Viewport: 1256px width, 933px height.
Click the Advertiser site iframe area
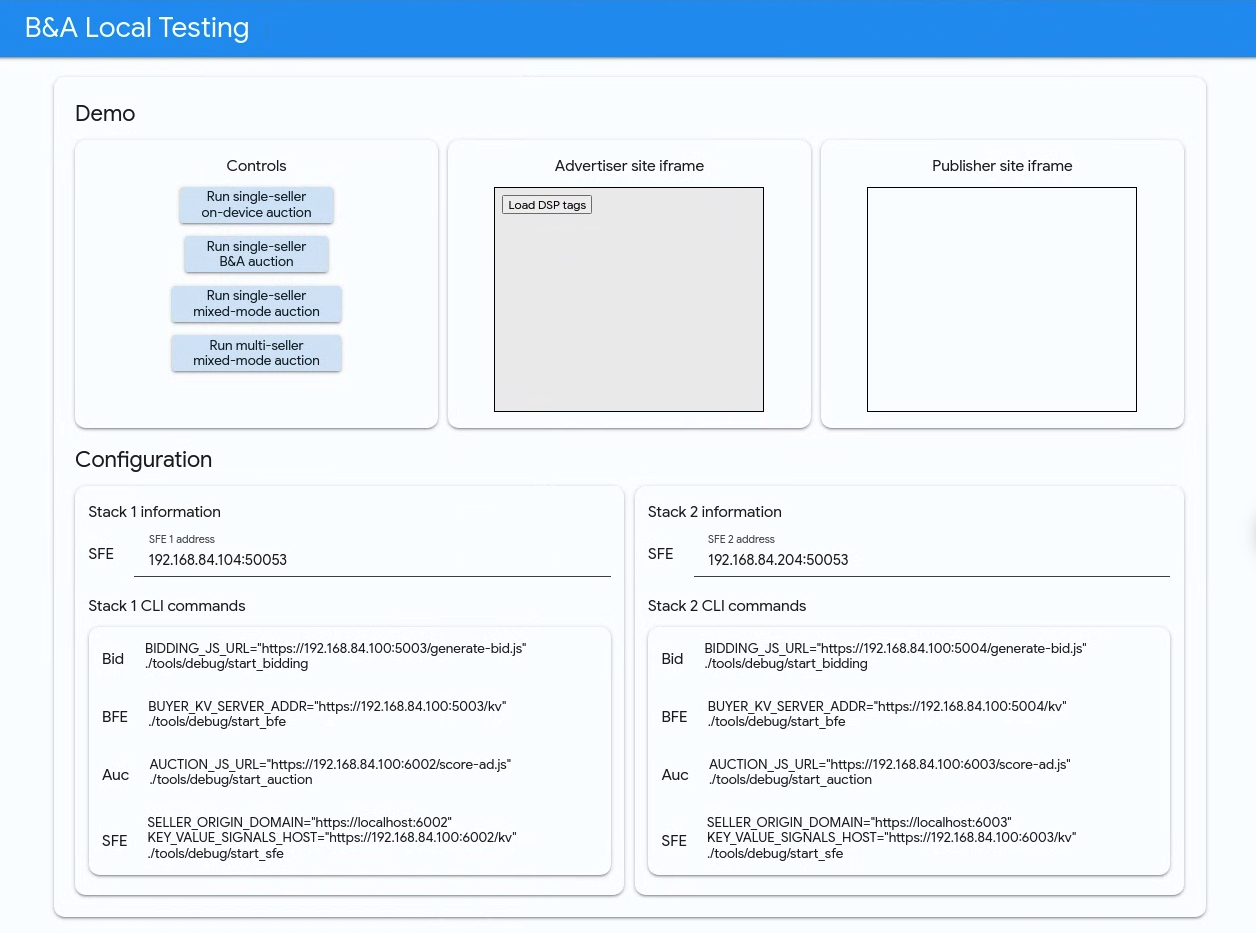[629, 298]
